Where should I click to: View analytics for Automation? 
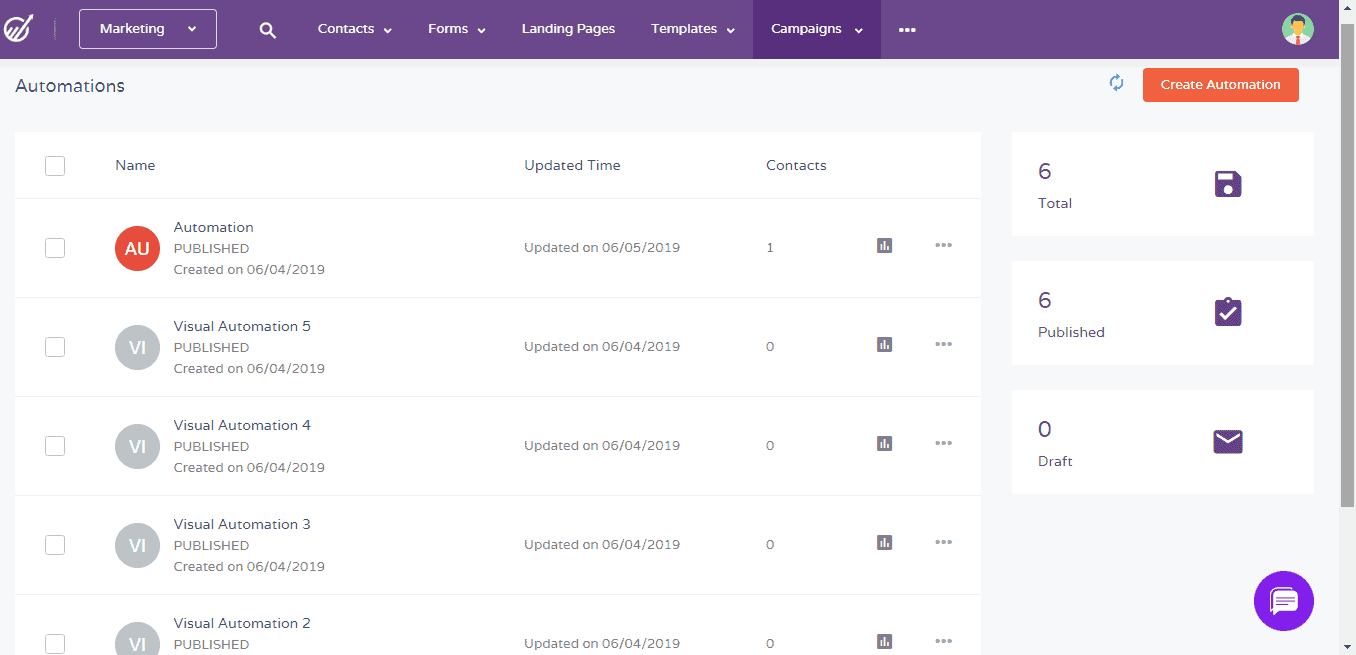pos(884,245)
